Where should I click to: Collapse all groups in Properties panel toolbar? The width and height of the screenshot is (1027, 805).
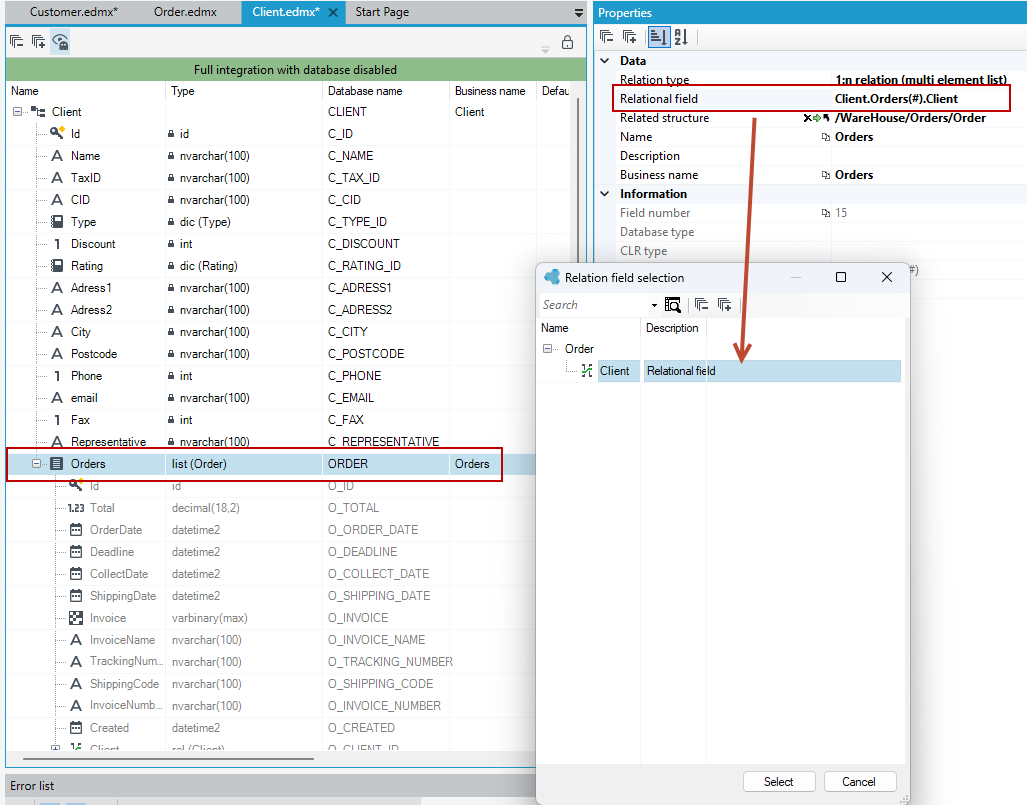click(607, 37)
